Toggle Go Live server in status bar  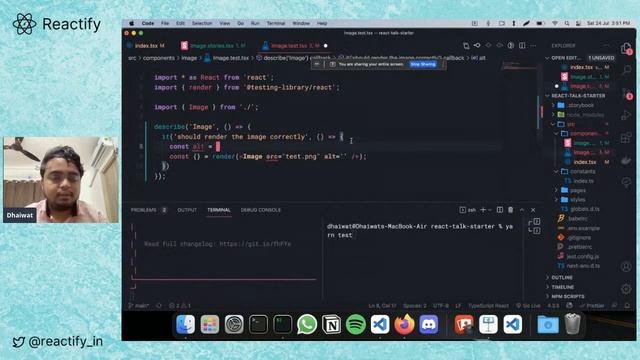tap(528, 305)
